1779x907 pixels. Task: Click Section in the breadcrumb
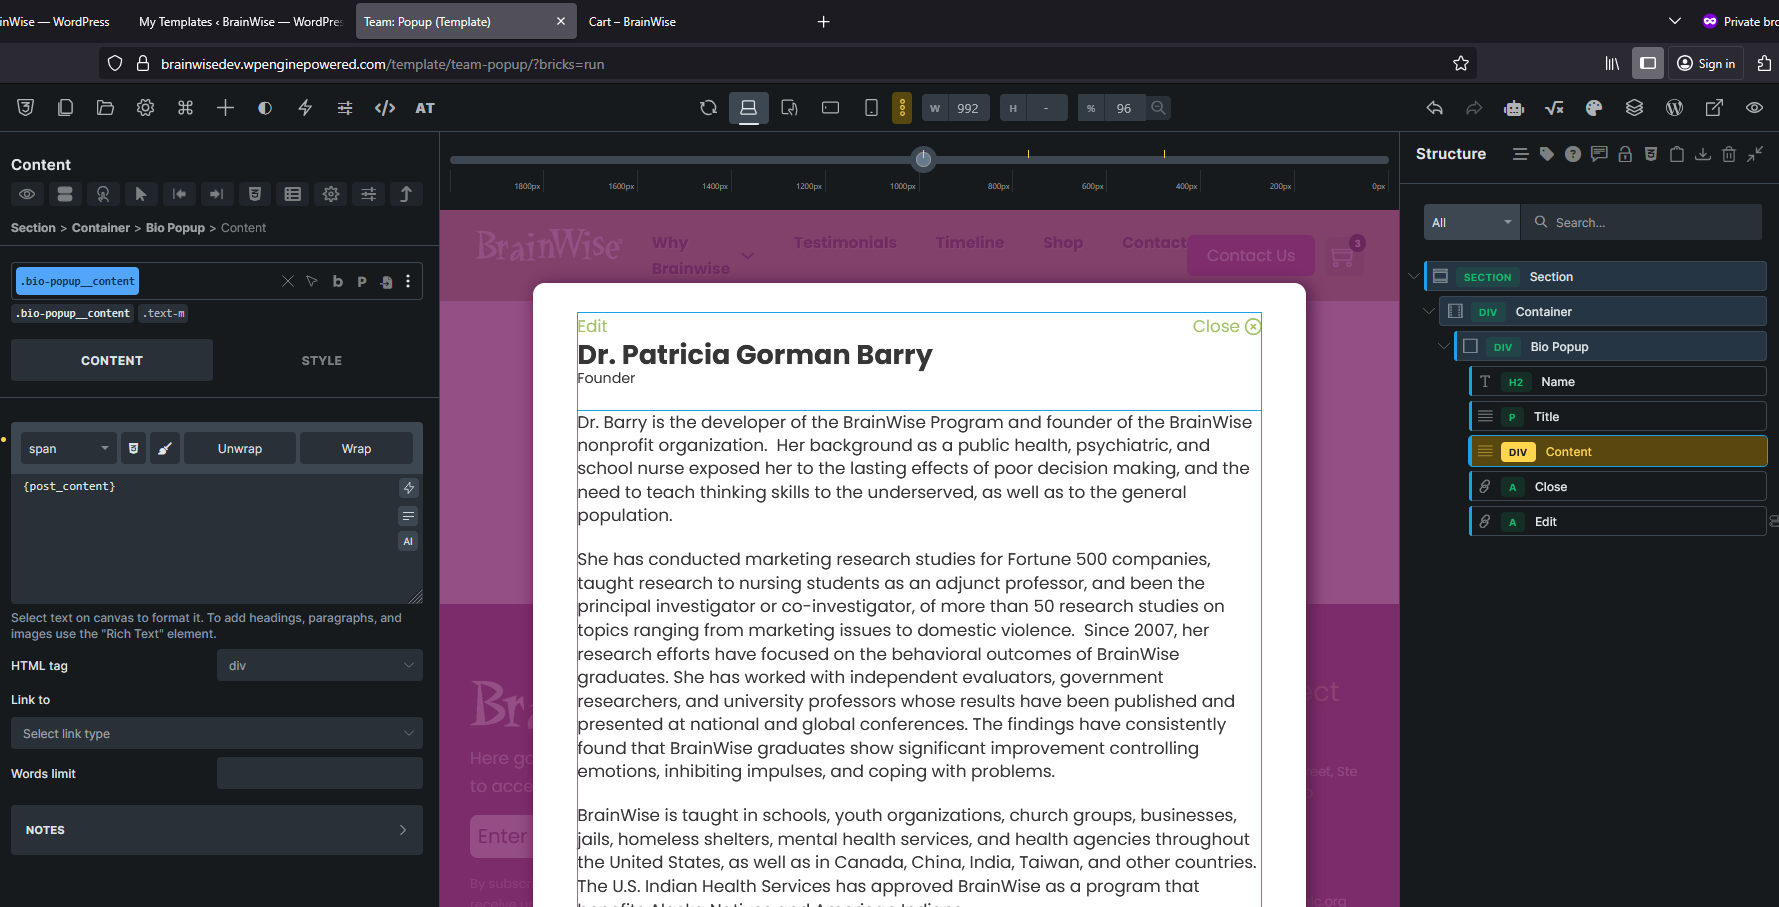pos(33,228)
